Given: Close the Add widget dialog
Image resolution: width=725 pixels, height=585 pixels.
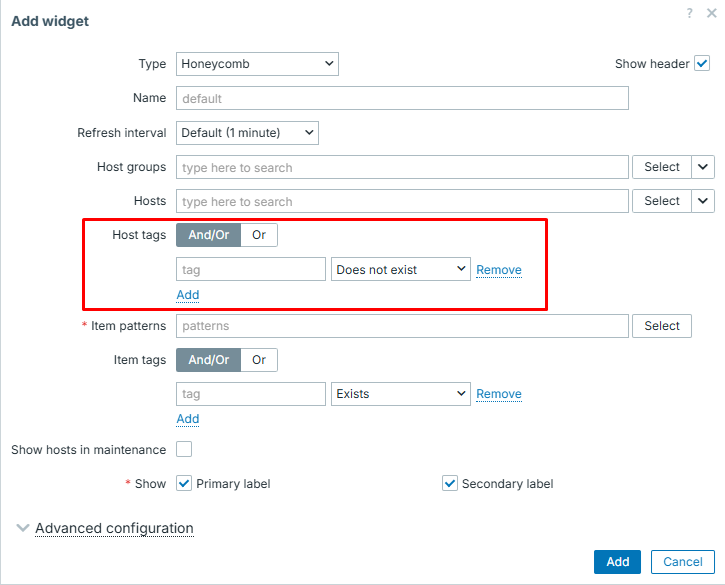Looking at the screenshot, I should point(710,13).
